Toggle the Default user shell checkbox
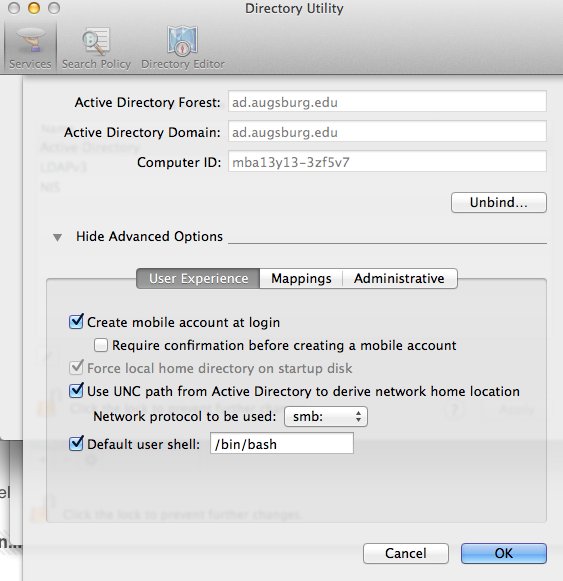The image size is (563, 581). click(x=76, y=443)
